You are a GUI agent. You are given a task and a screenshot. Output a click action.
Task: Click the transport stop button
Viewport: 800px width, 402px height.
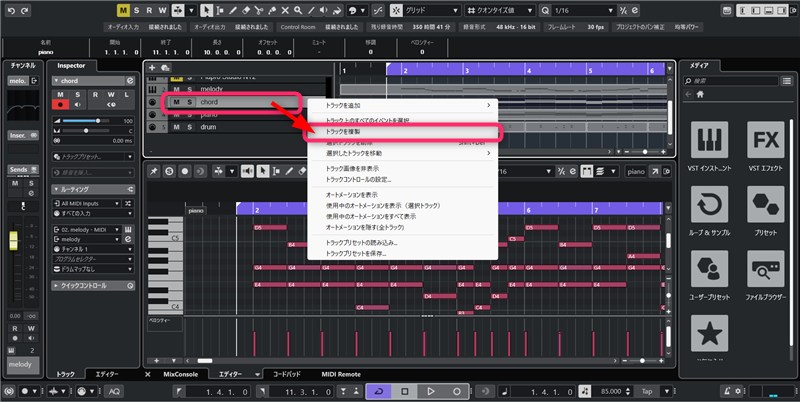click(x=405, y=391)
